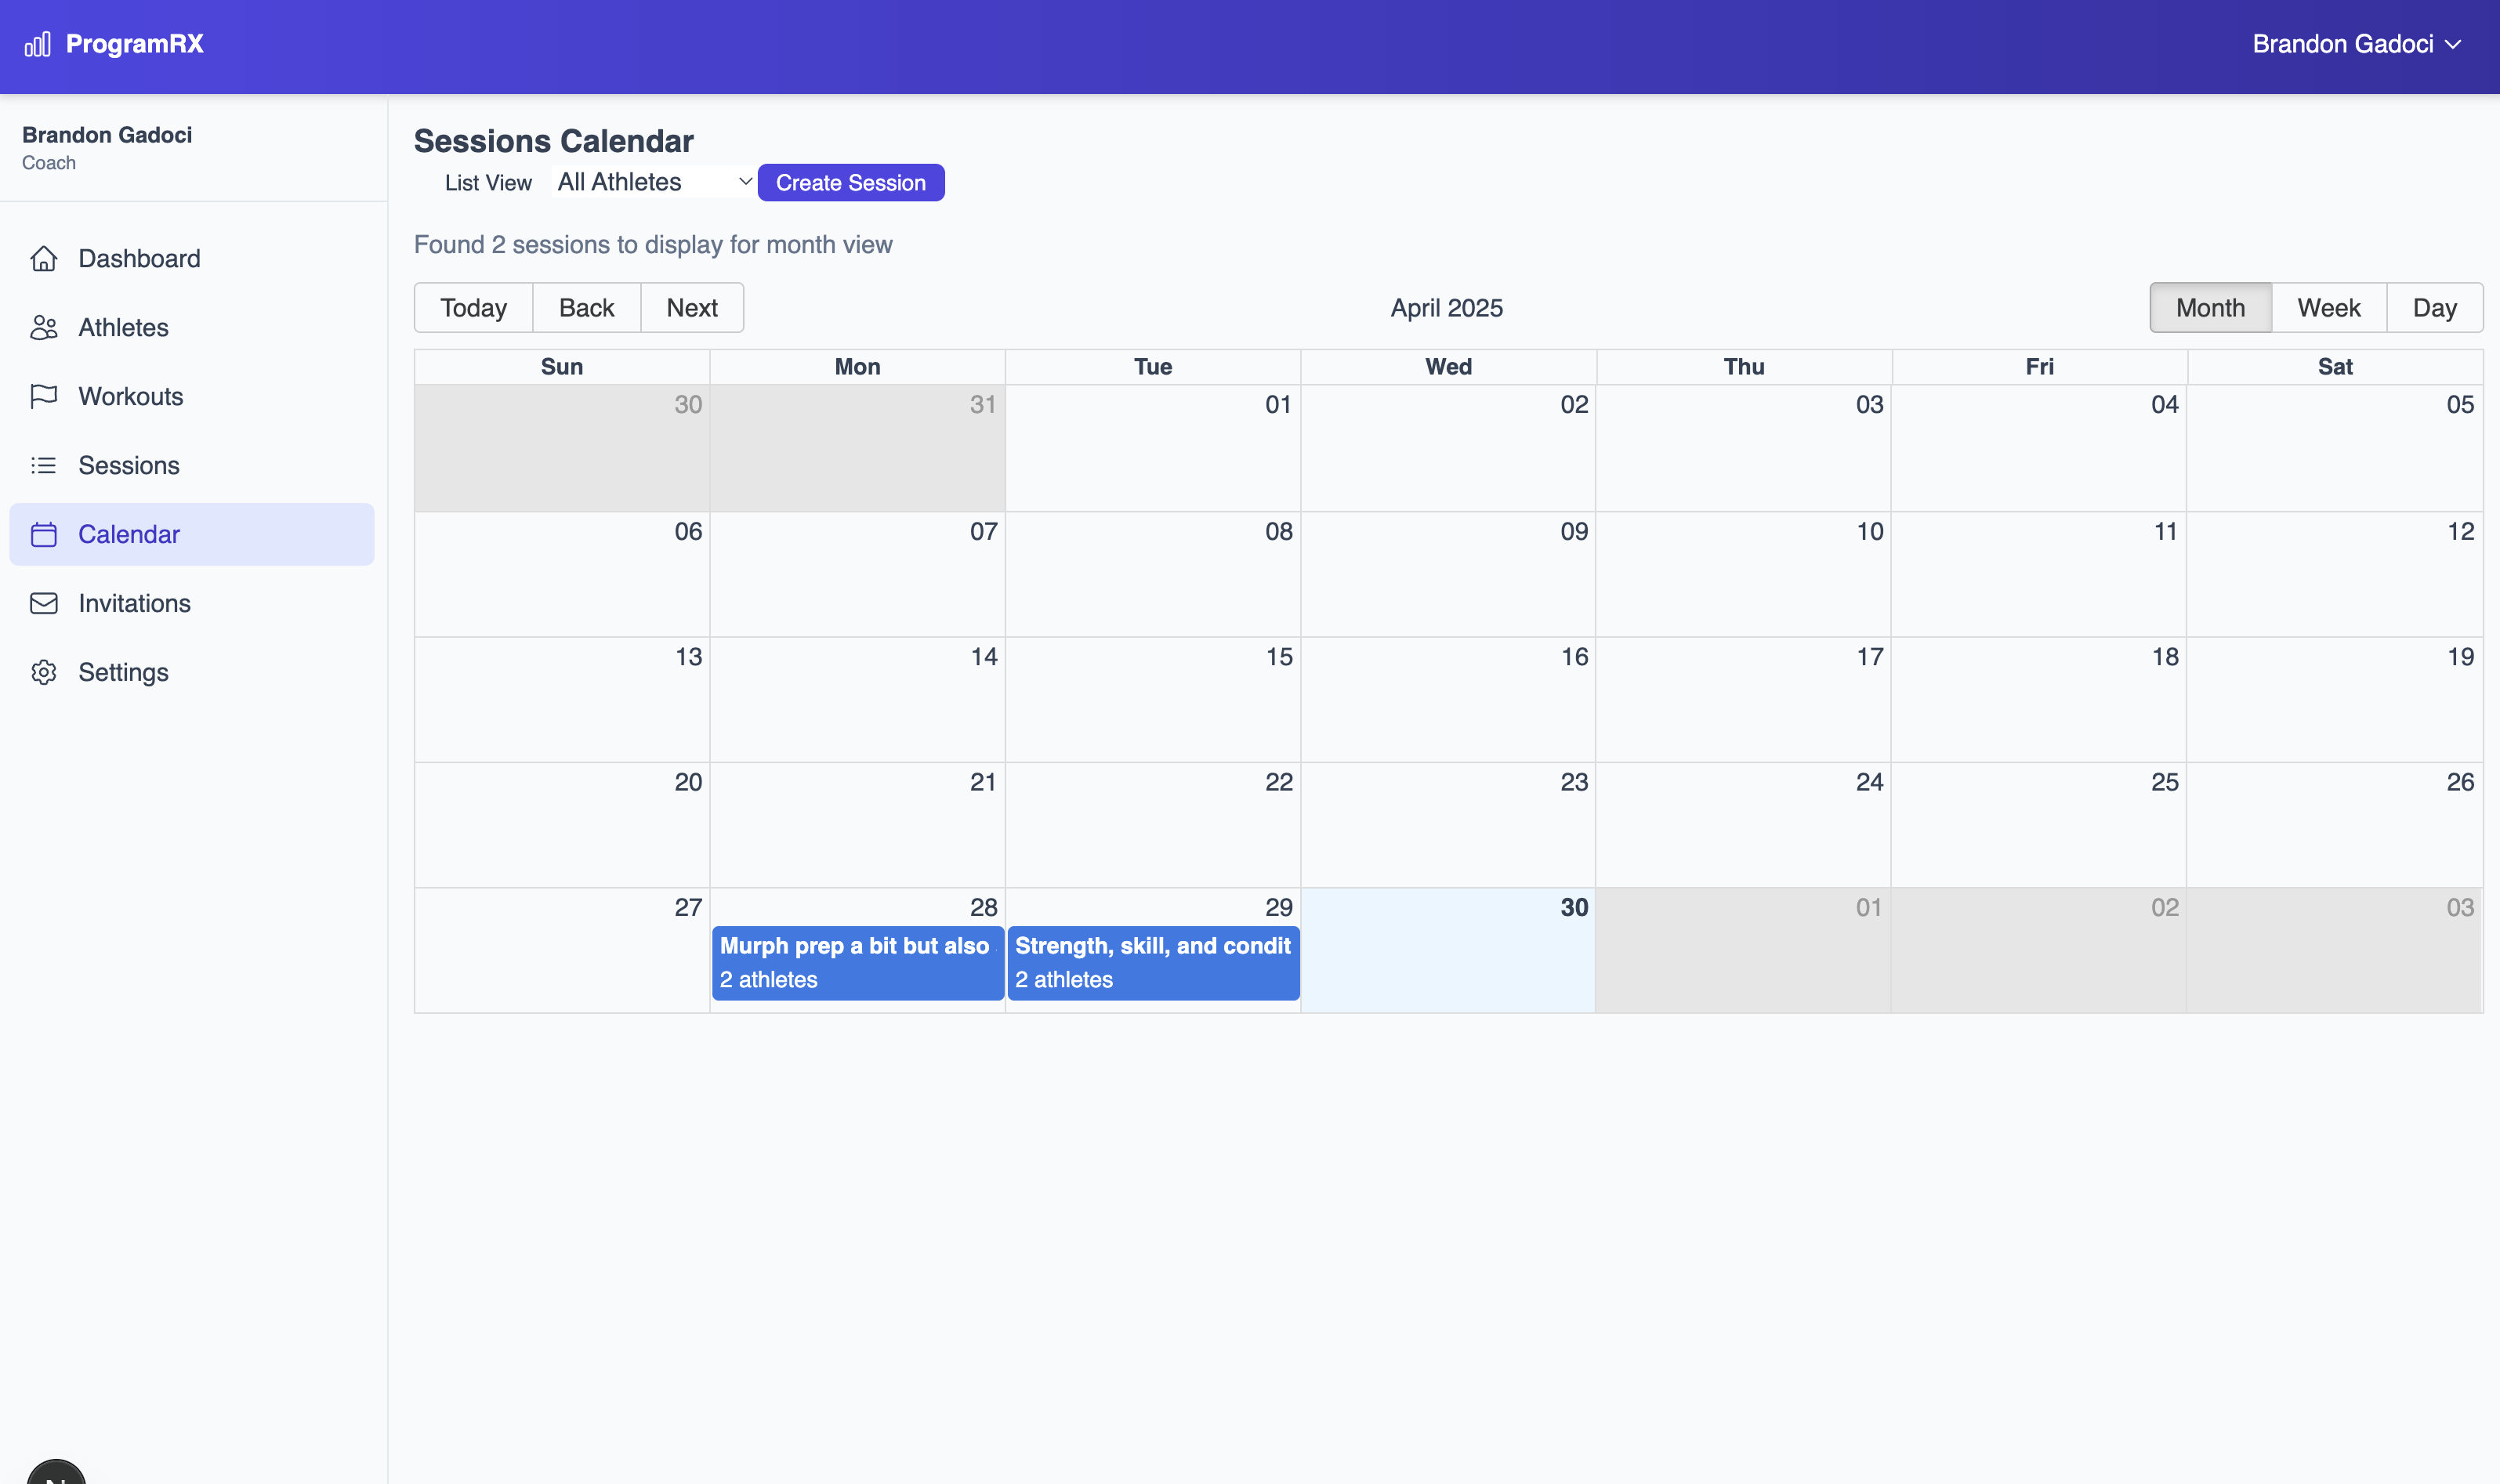
Task: Select date 04 on the calendar
Action: [2165, 405]
